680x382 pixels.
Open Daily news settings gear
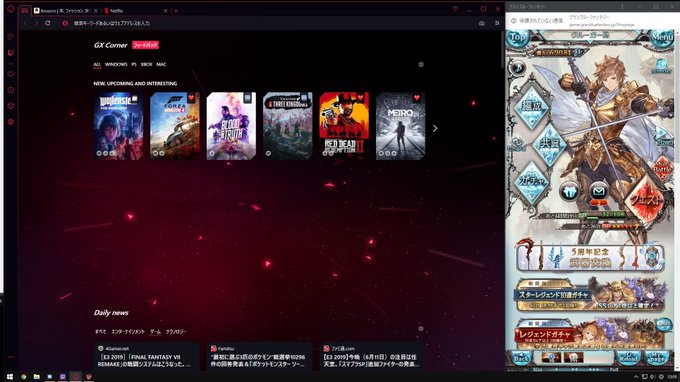point(421,328)
